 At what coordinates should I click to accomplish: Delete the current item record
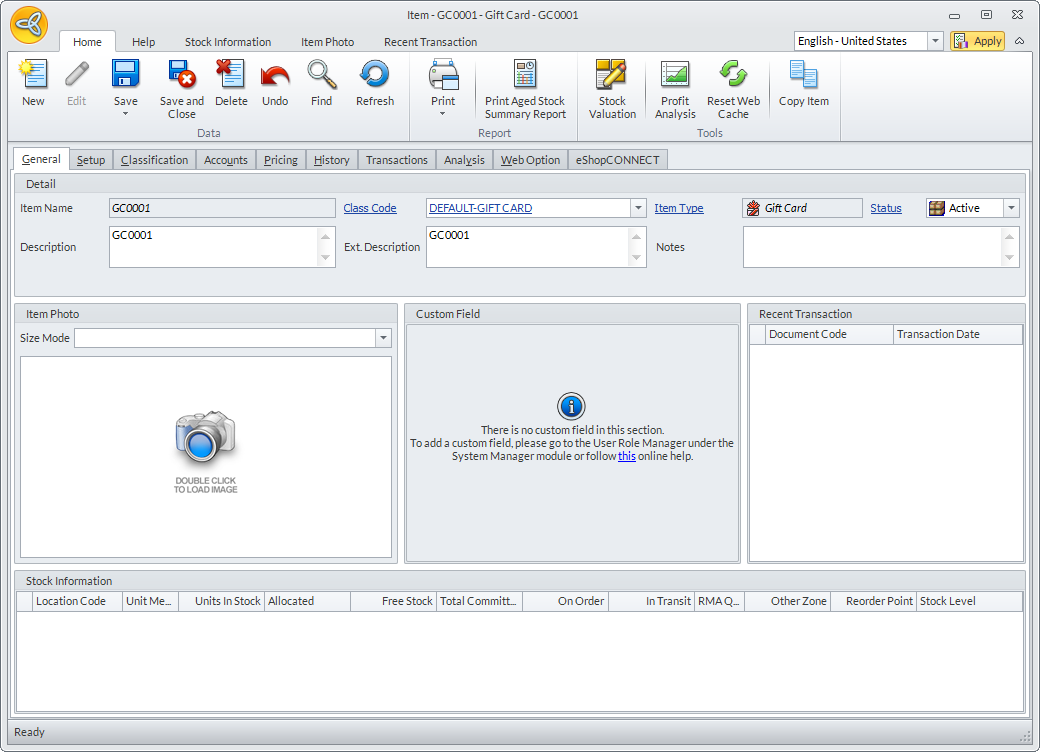click(x=231, y=76)
